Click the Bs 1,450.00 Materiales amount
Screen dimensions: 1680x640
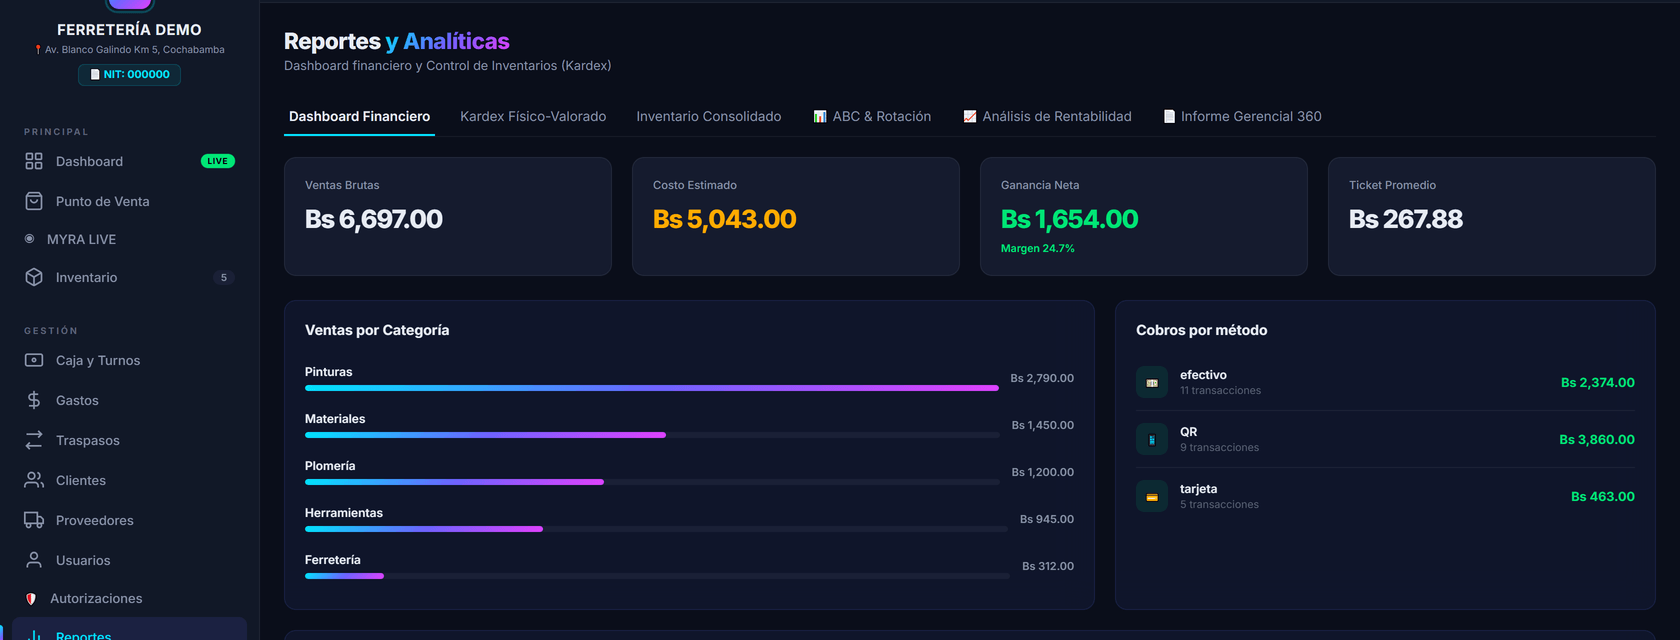(x=1043, y=425)
